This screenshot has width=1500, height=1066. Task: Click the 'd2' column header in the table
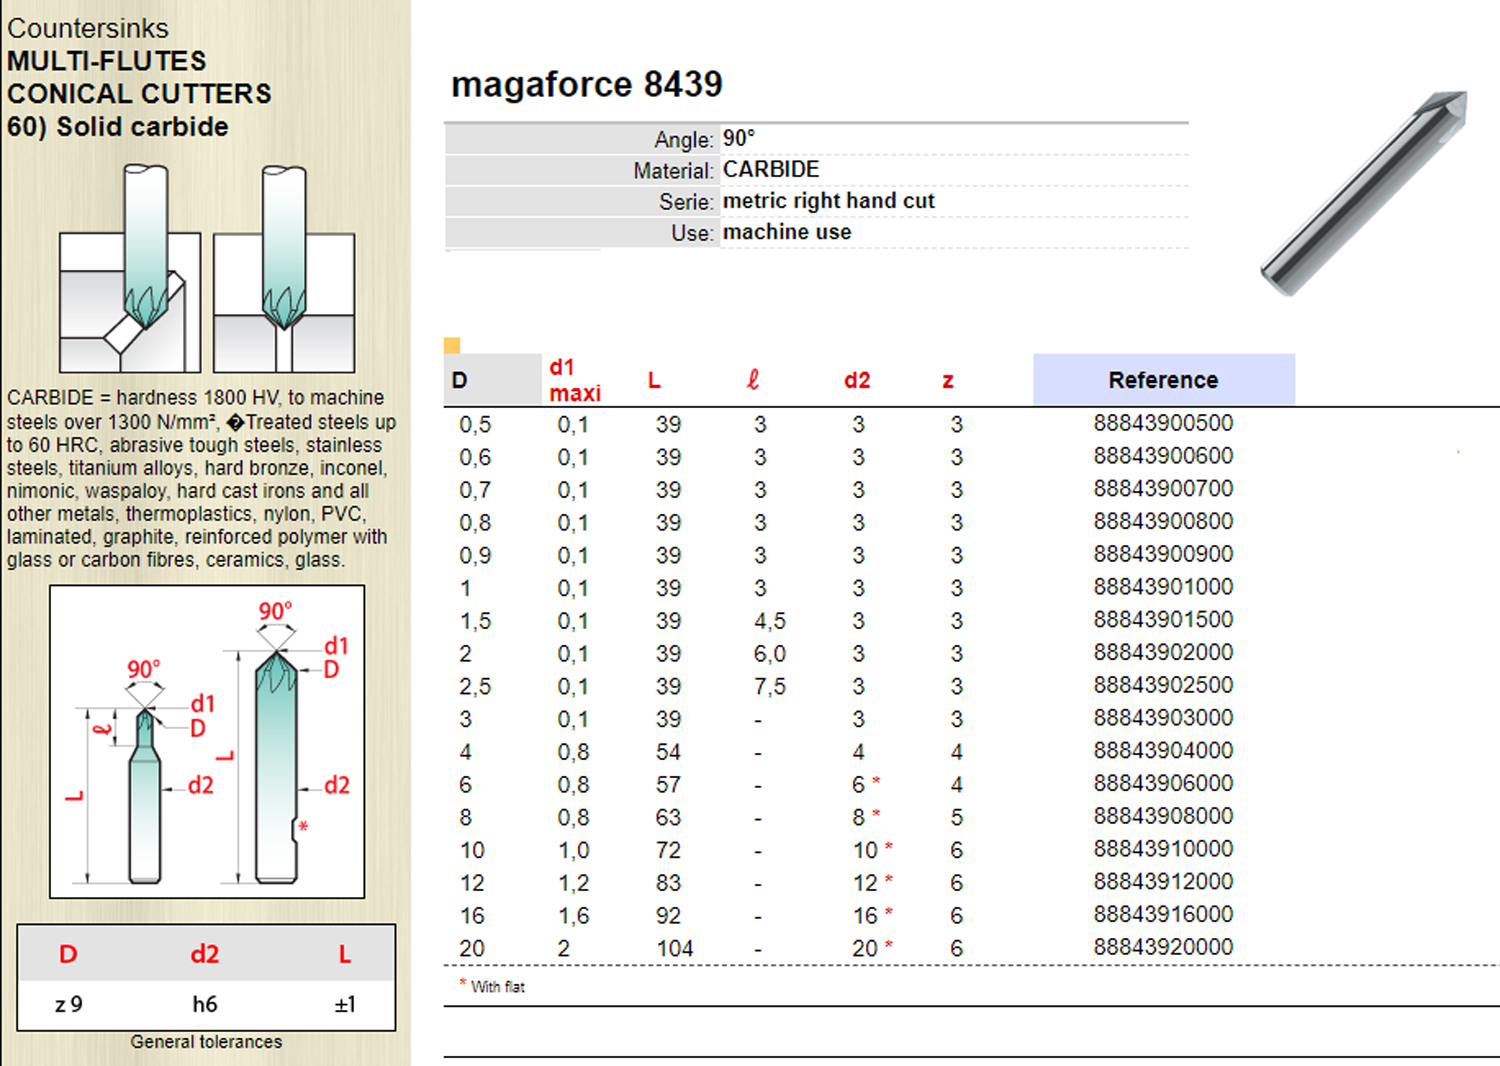tap(857, 380)
